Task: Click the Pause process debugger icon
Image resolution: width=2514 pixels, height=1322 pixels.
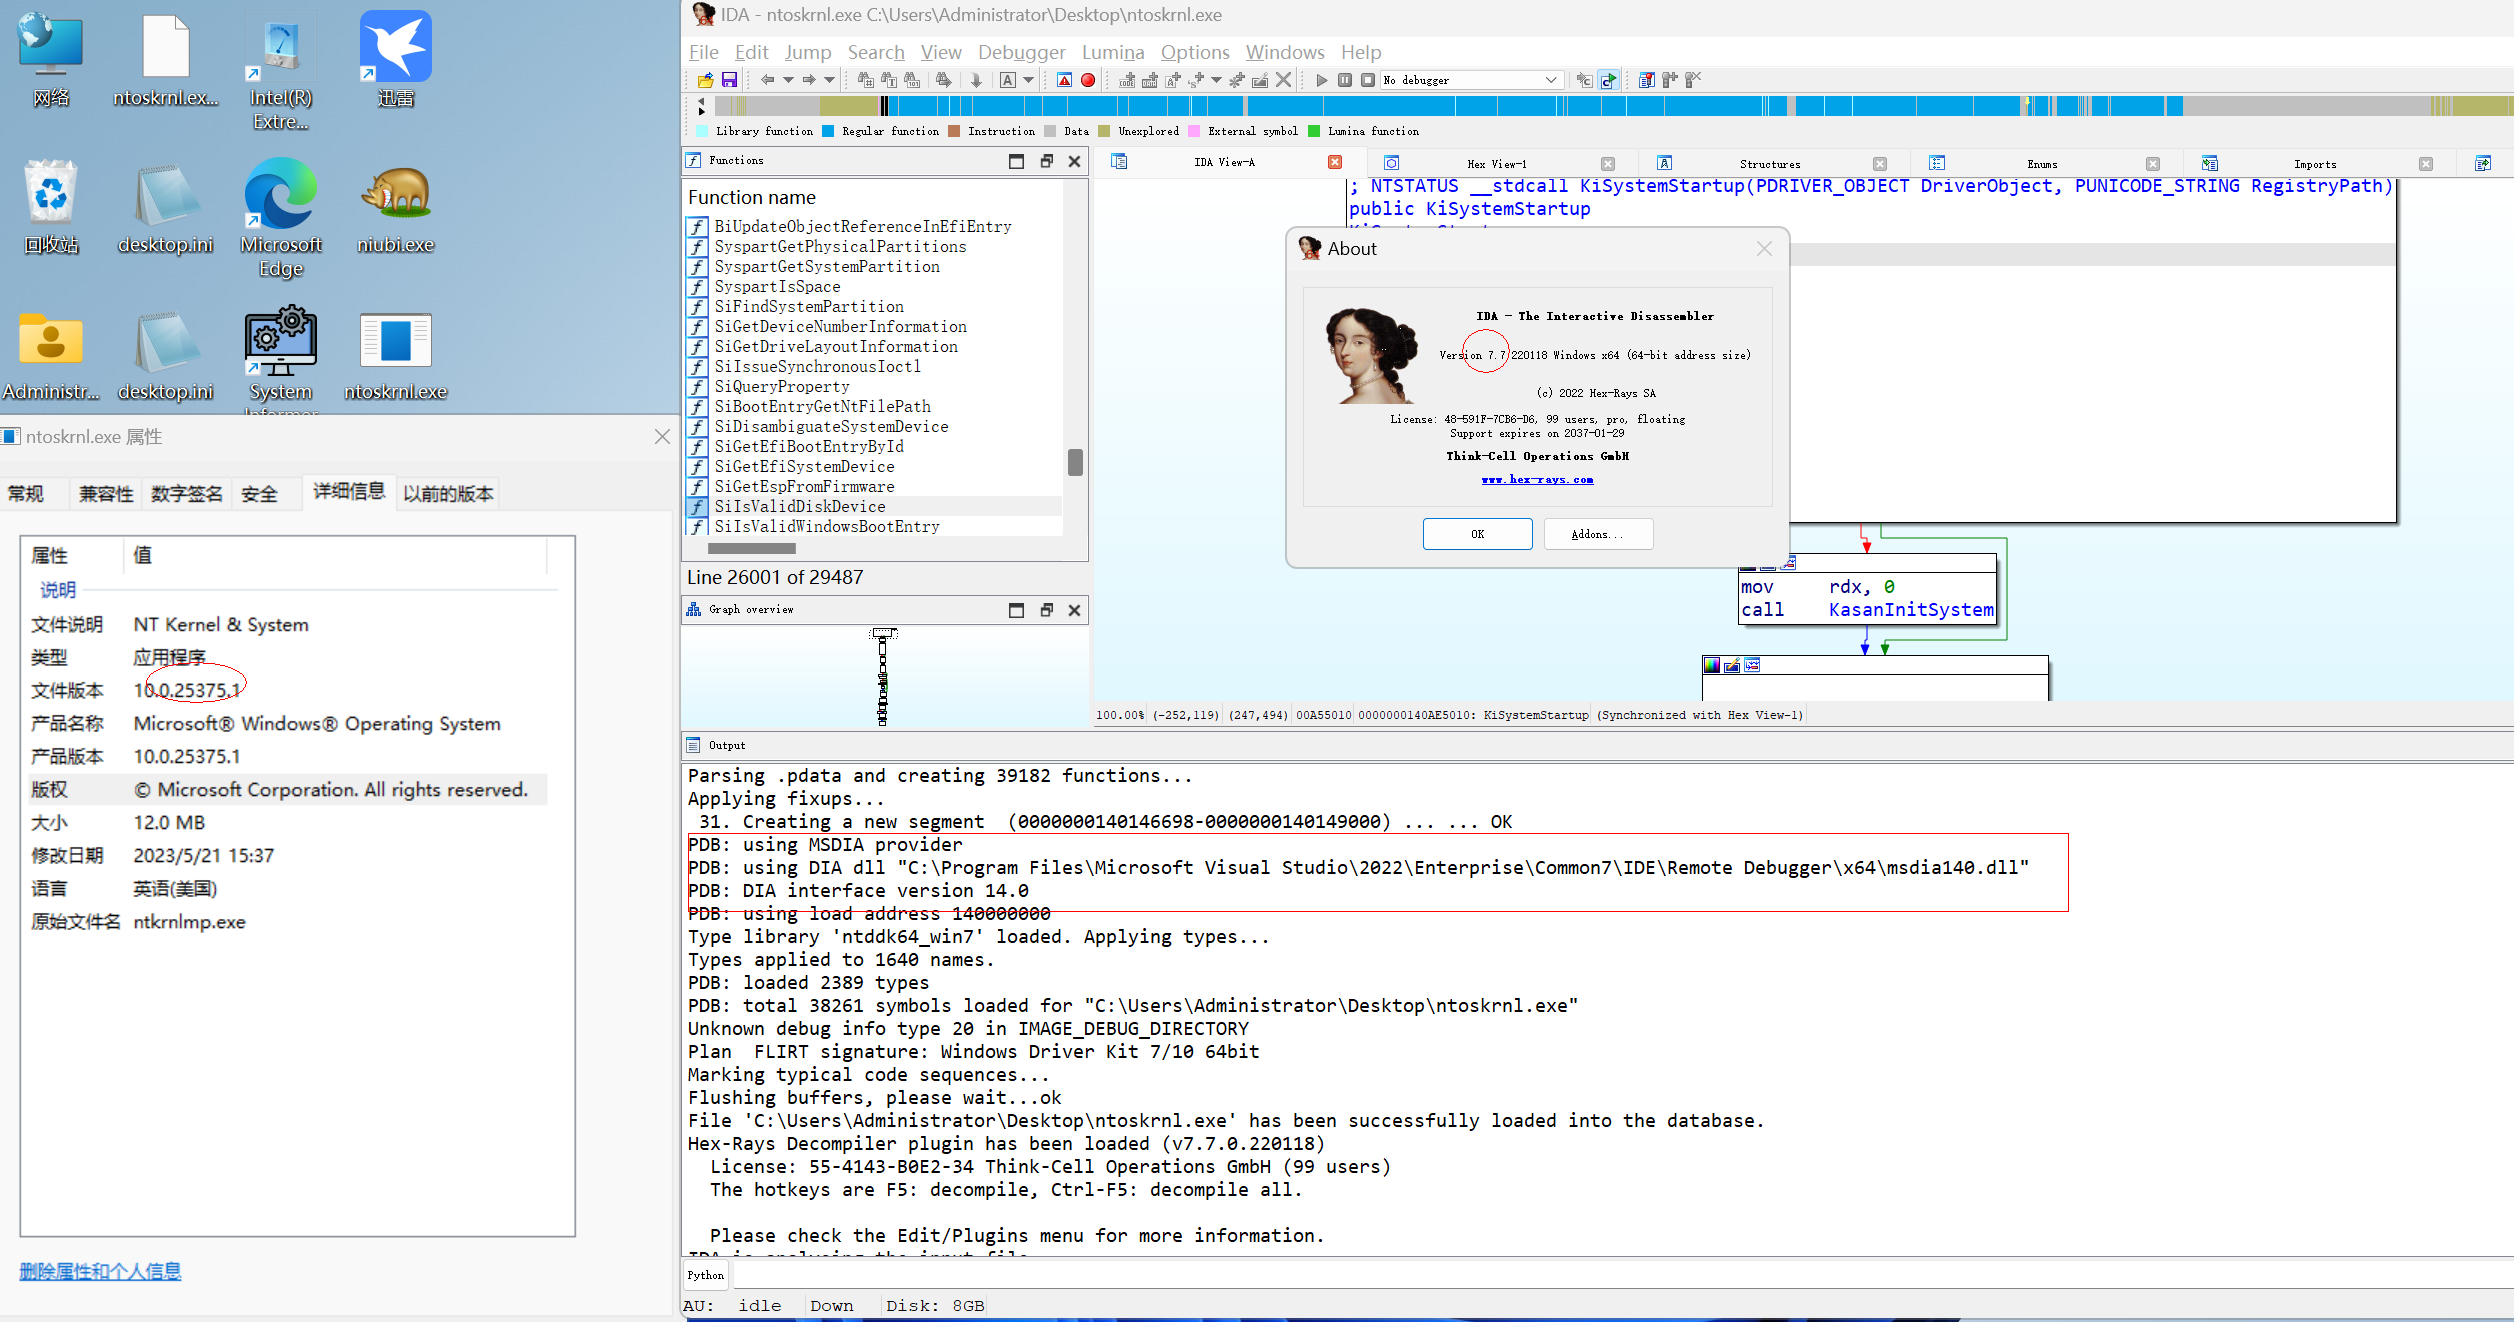Action: 1345,80
